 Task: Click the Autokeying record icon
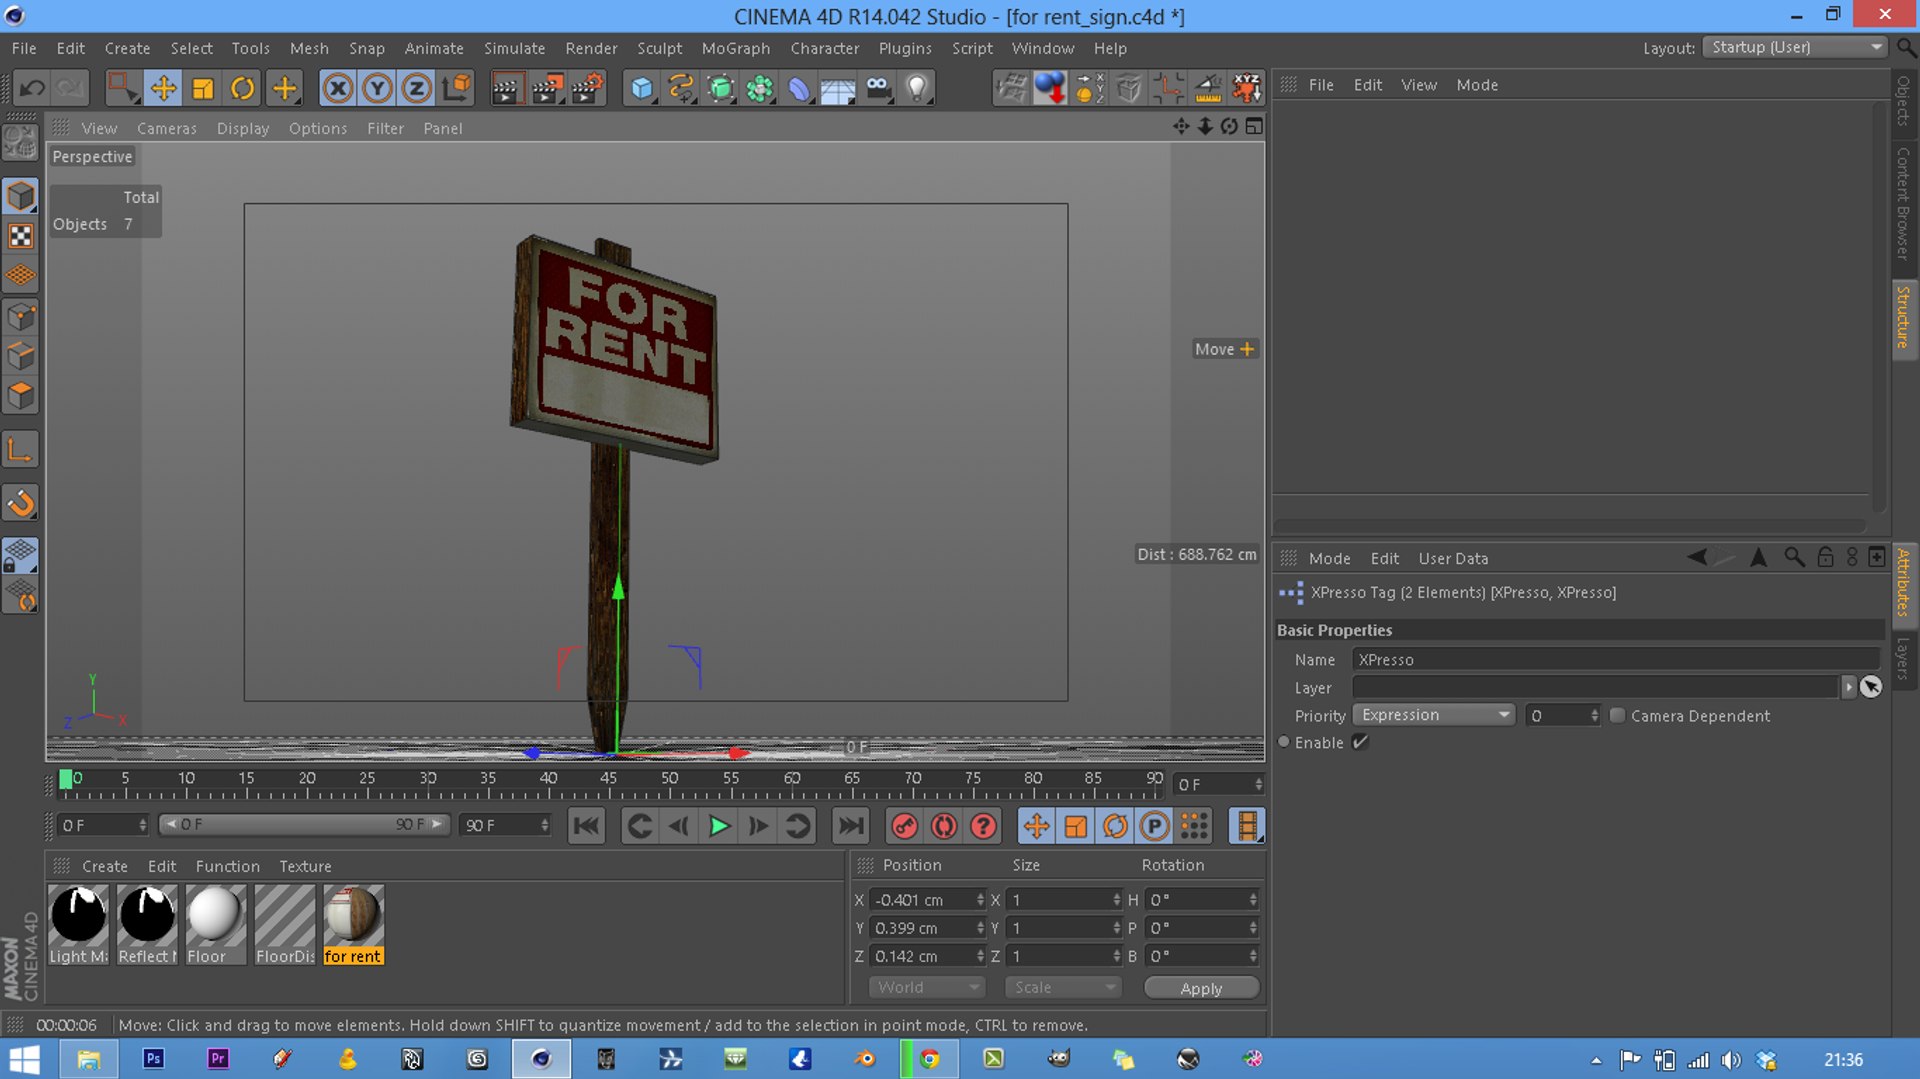(944, 826)
